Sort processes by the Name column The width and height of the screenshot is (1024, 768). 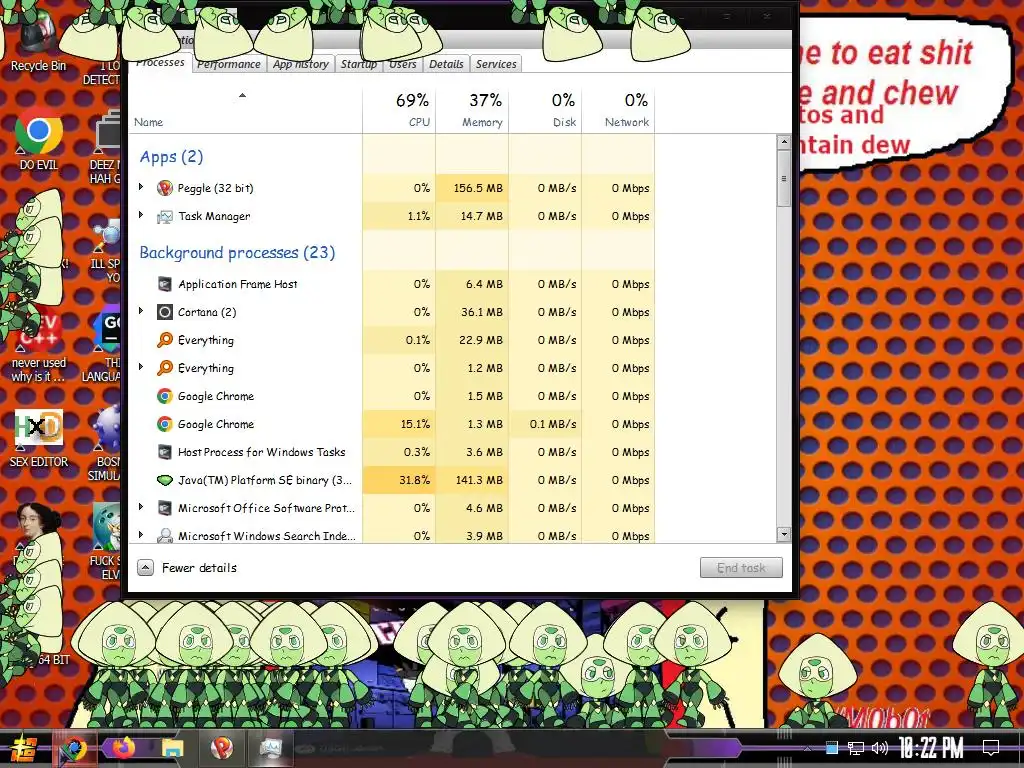246,111
